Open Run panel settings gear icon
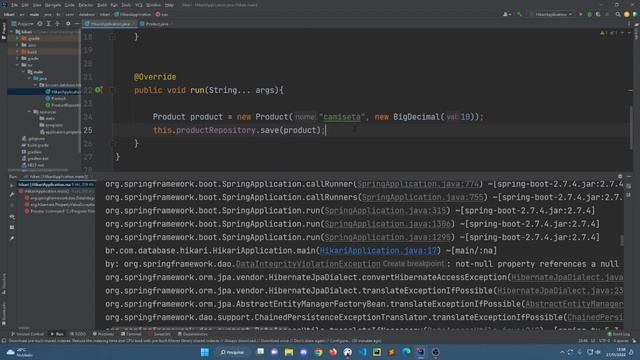This screenshot has height=360, width=640. [620, 177]
